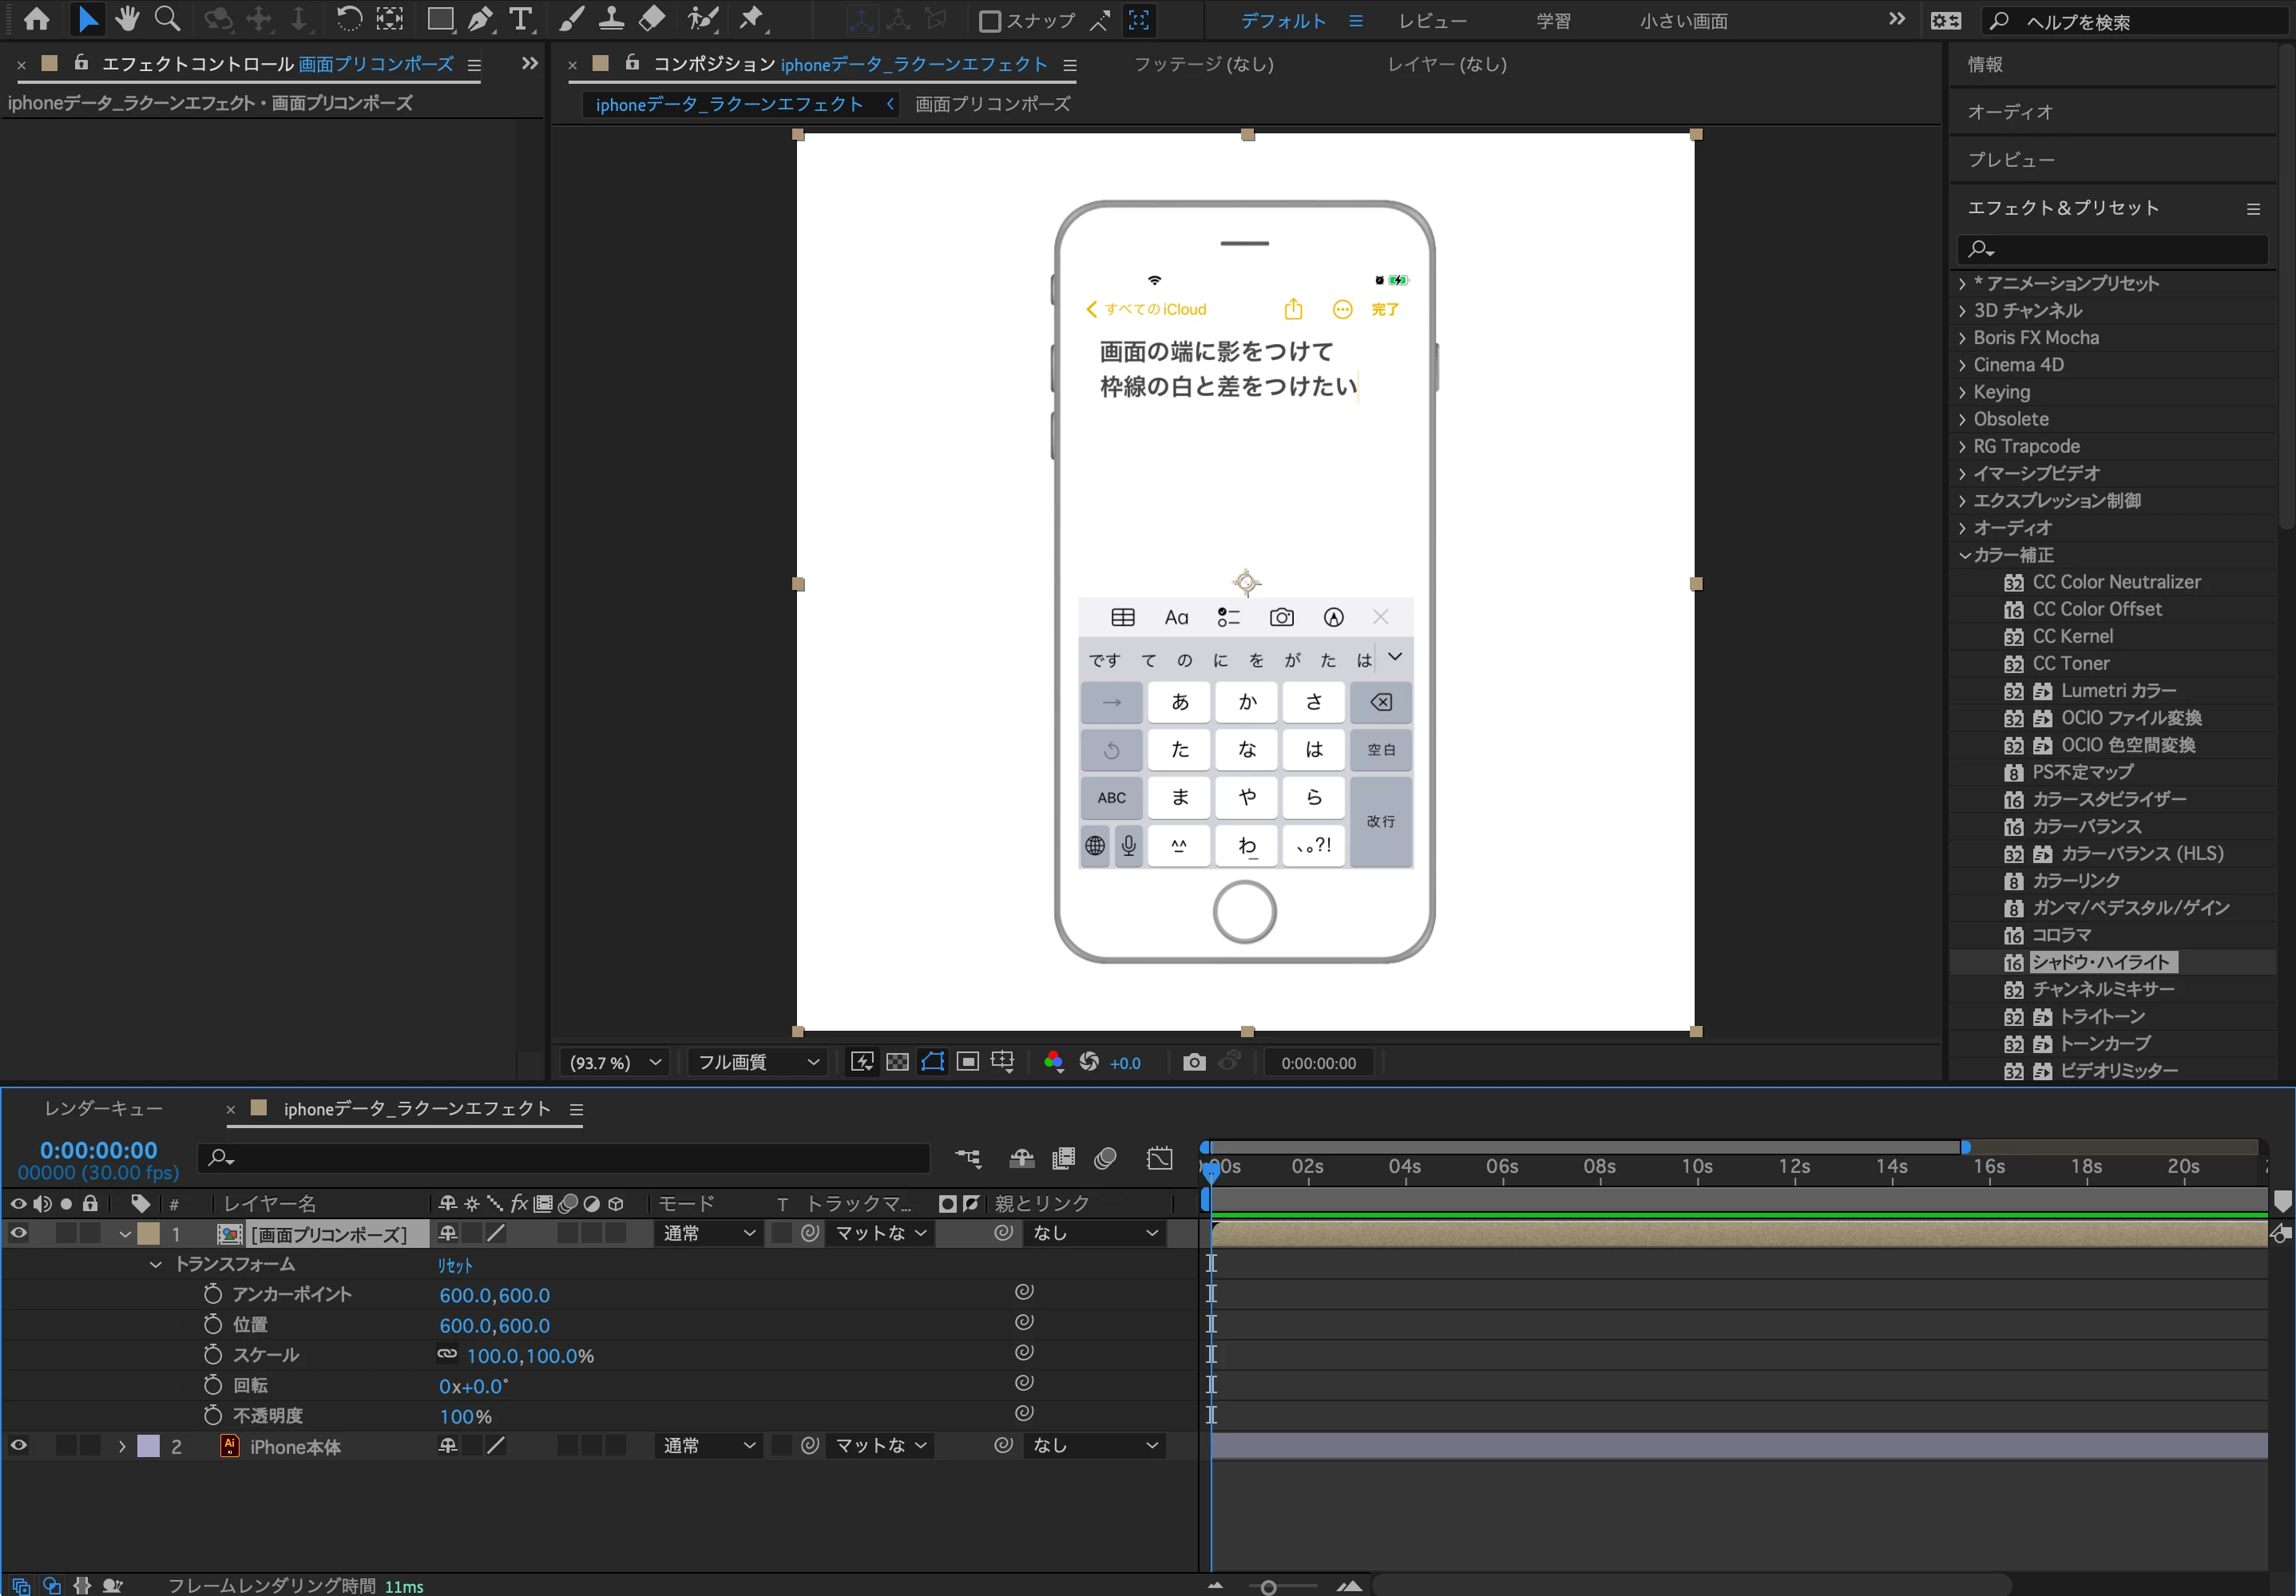Click the リセット link for transform
Image resolution: width=2296 pixels, height=1596 pixels.
(455, 1265)
